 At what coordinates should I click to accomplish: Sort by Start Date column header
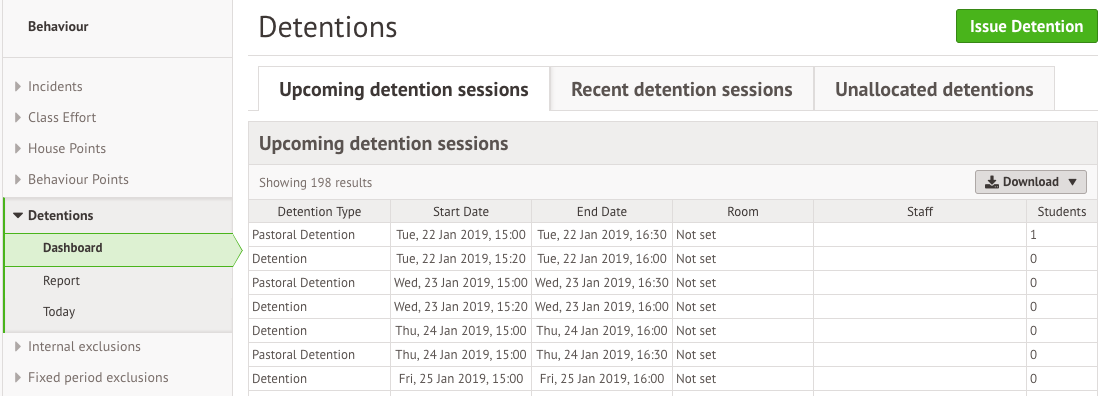pyautogui.click(x=460, y=211)
